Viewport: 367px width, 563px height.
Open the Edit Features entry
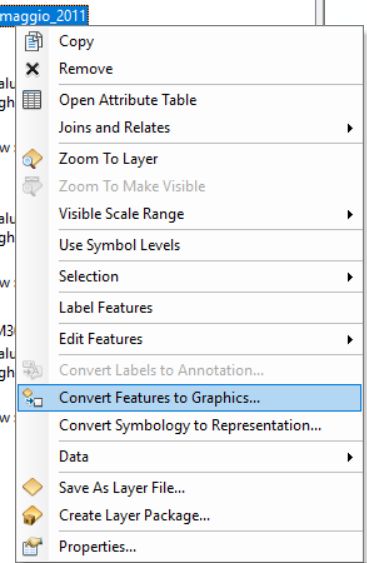pos(190,339)
